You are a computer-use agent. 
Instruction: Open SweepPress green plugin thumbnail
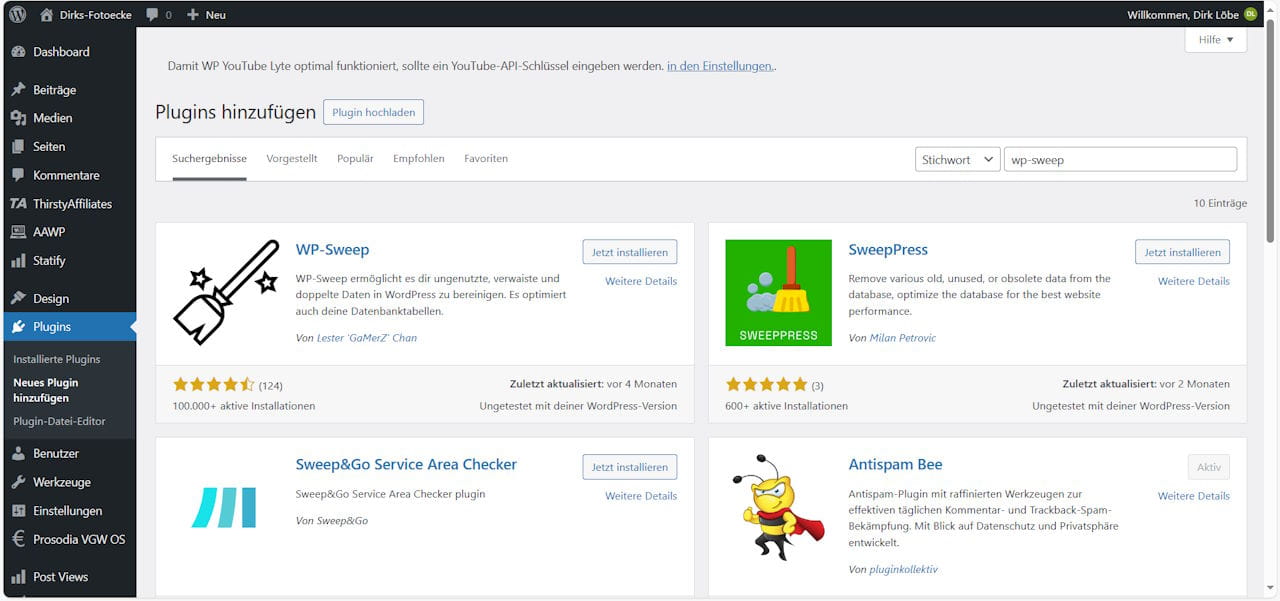(x=779, y=293)
